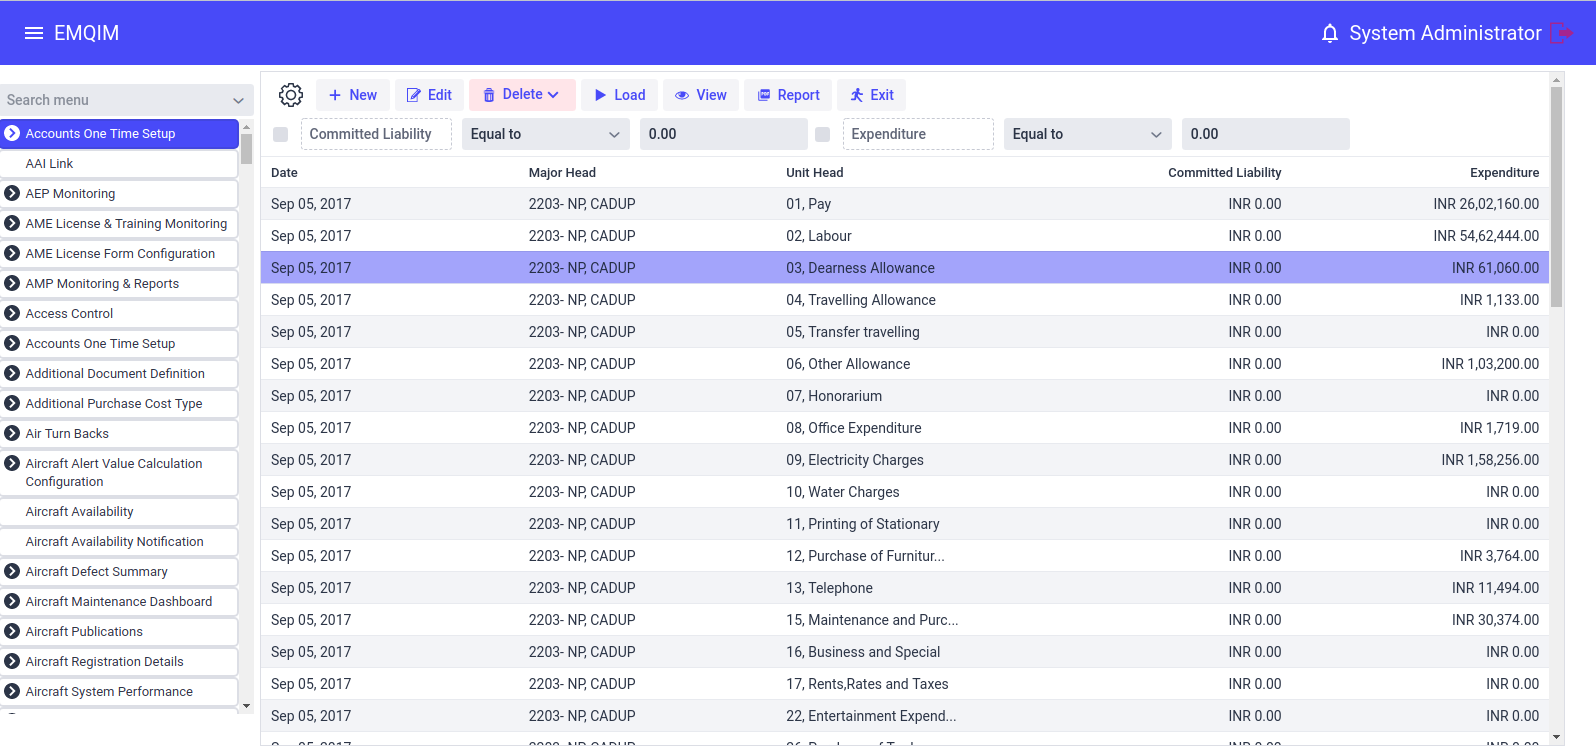1596x756 pixels.
Task: Expand Aircraft Maintenance Dashboard icon
Action: click(12, 601)
